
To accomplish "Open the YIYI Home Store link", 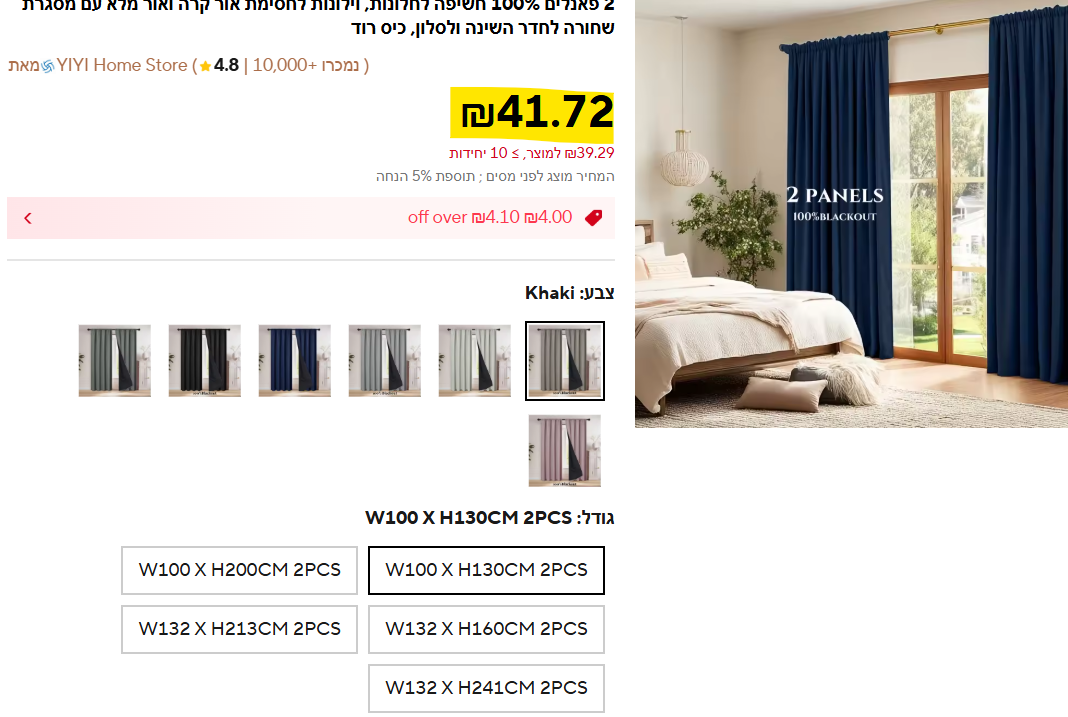I will (x=122, y=65).
